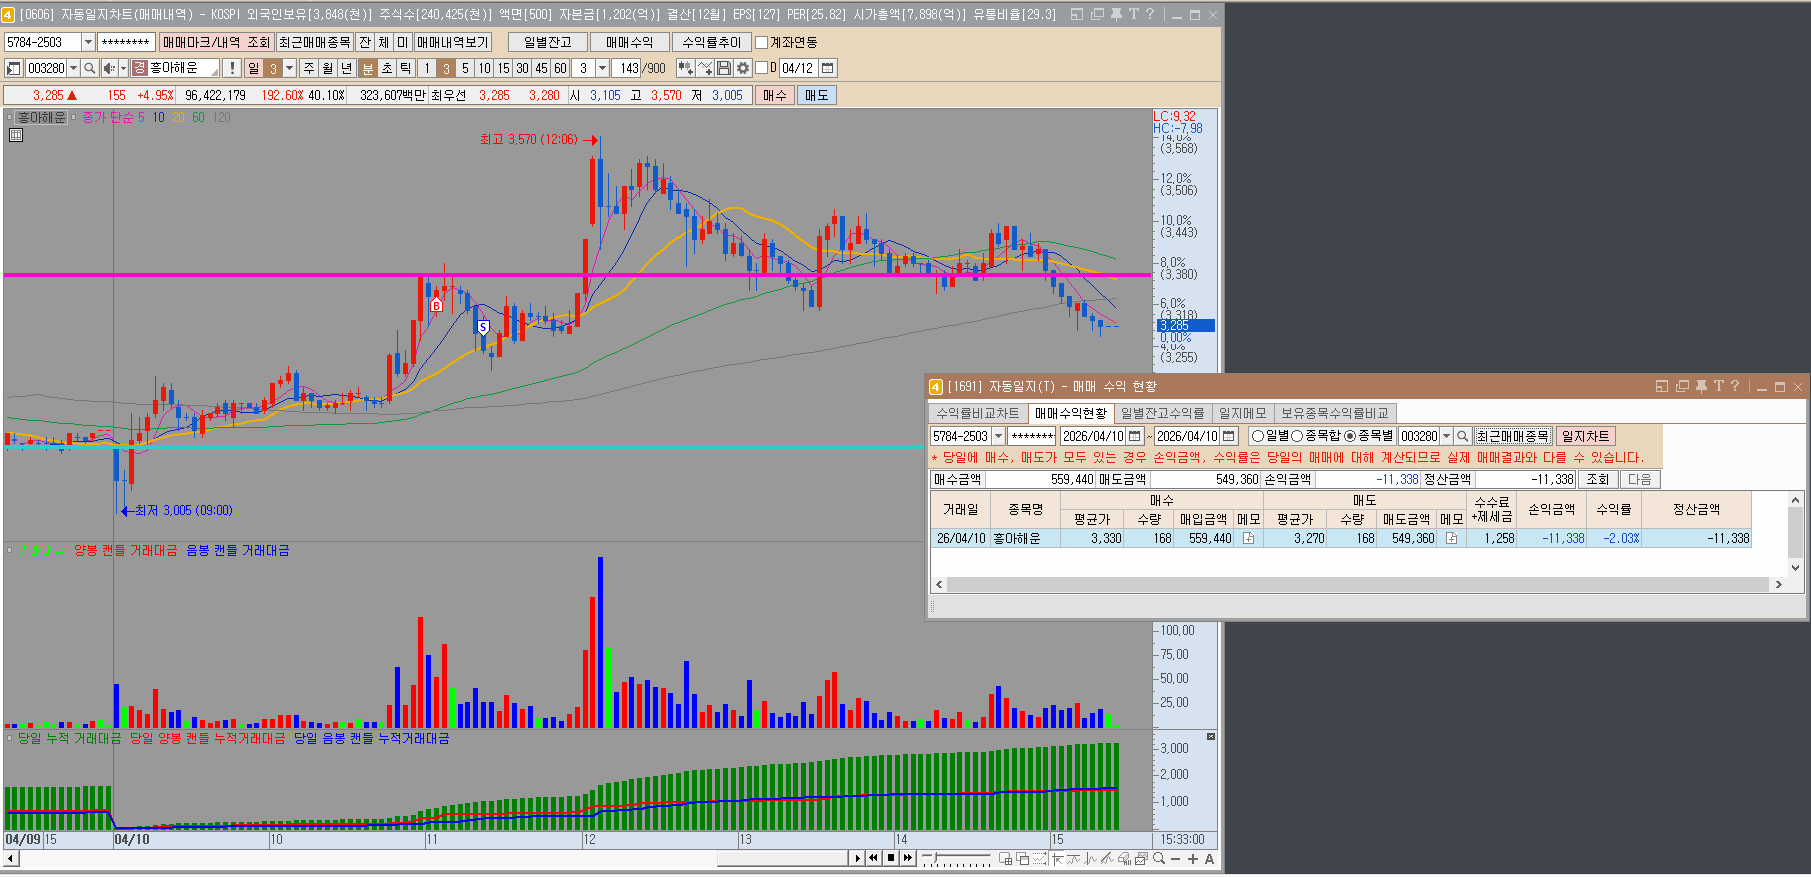Screen dimensions: 1811x877
Task: Select the 종목별 radio option
Action: coord(1350,436)
